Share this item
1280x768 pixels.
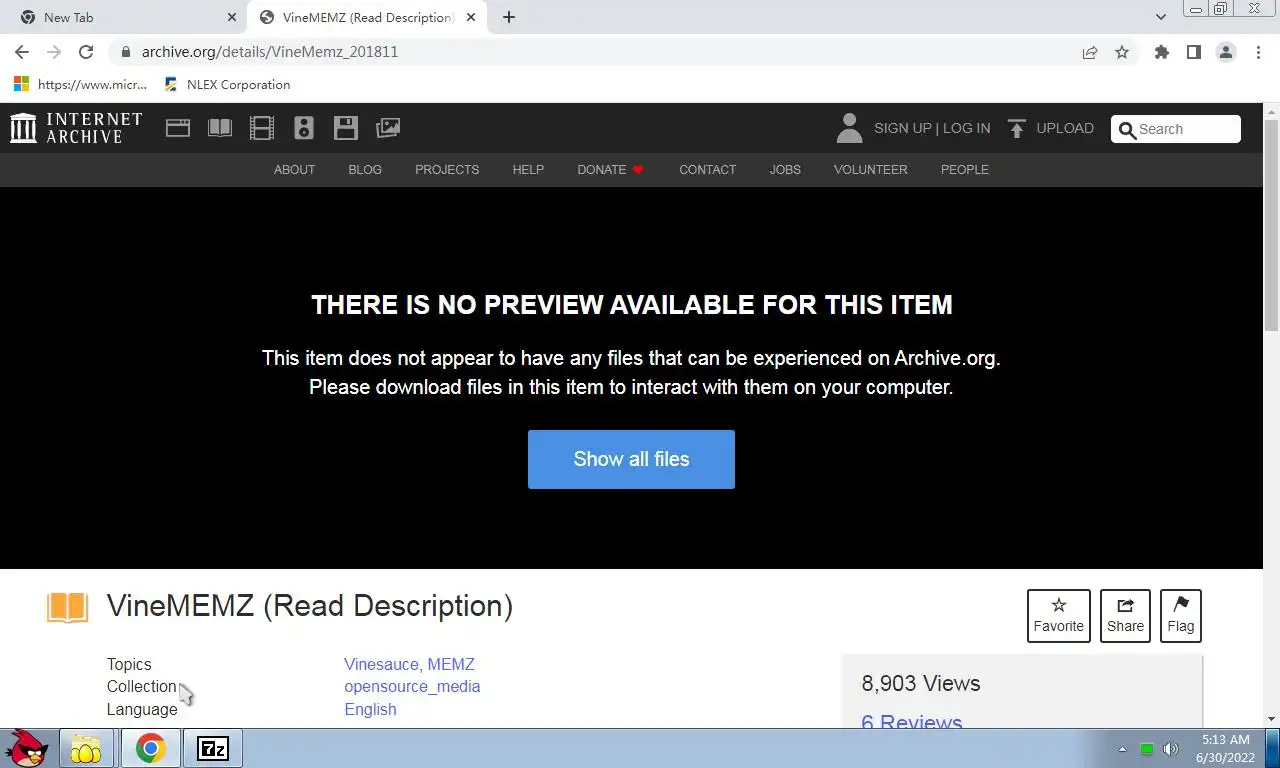[x=1125, y=615]
